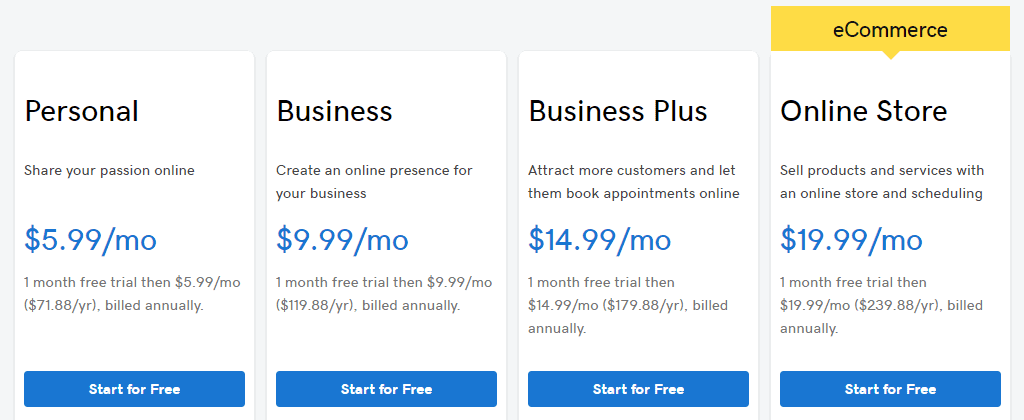The height and width of the screenshot is (420, 1024).
Task: Select the Business Plus heading
Action: click(x=618, y=112)
